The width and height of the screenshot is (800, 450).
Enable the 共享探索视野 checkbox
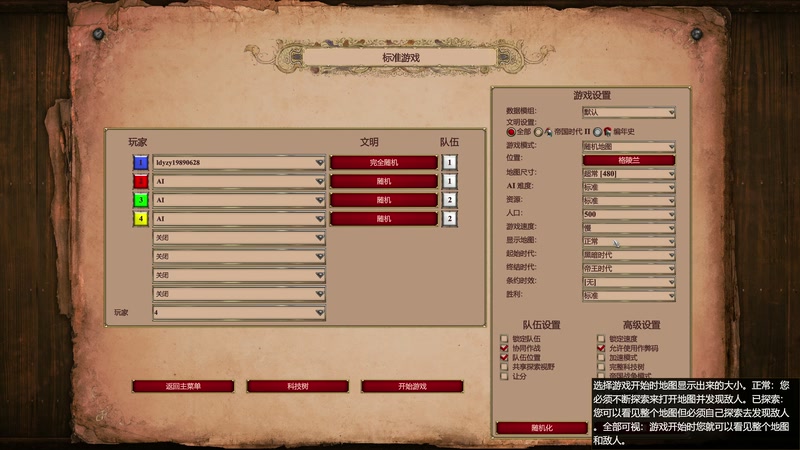(504, 367)
